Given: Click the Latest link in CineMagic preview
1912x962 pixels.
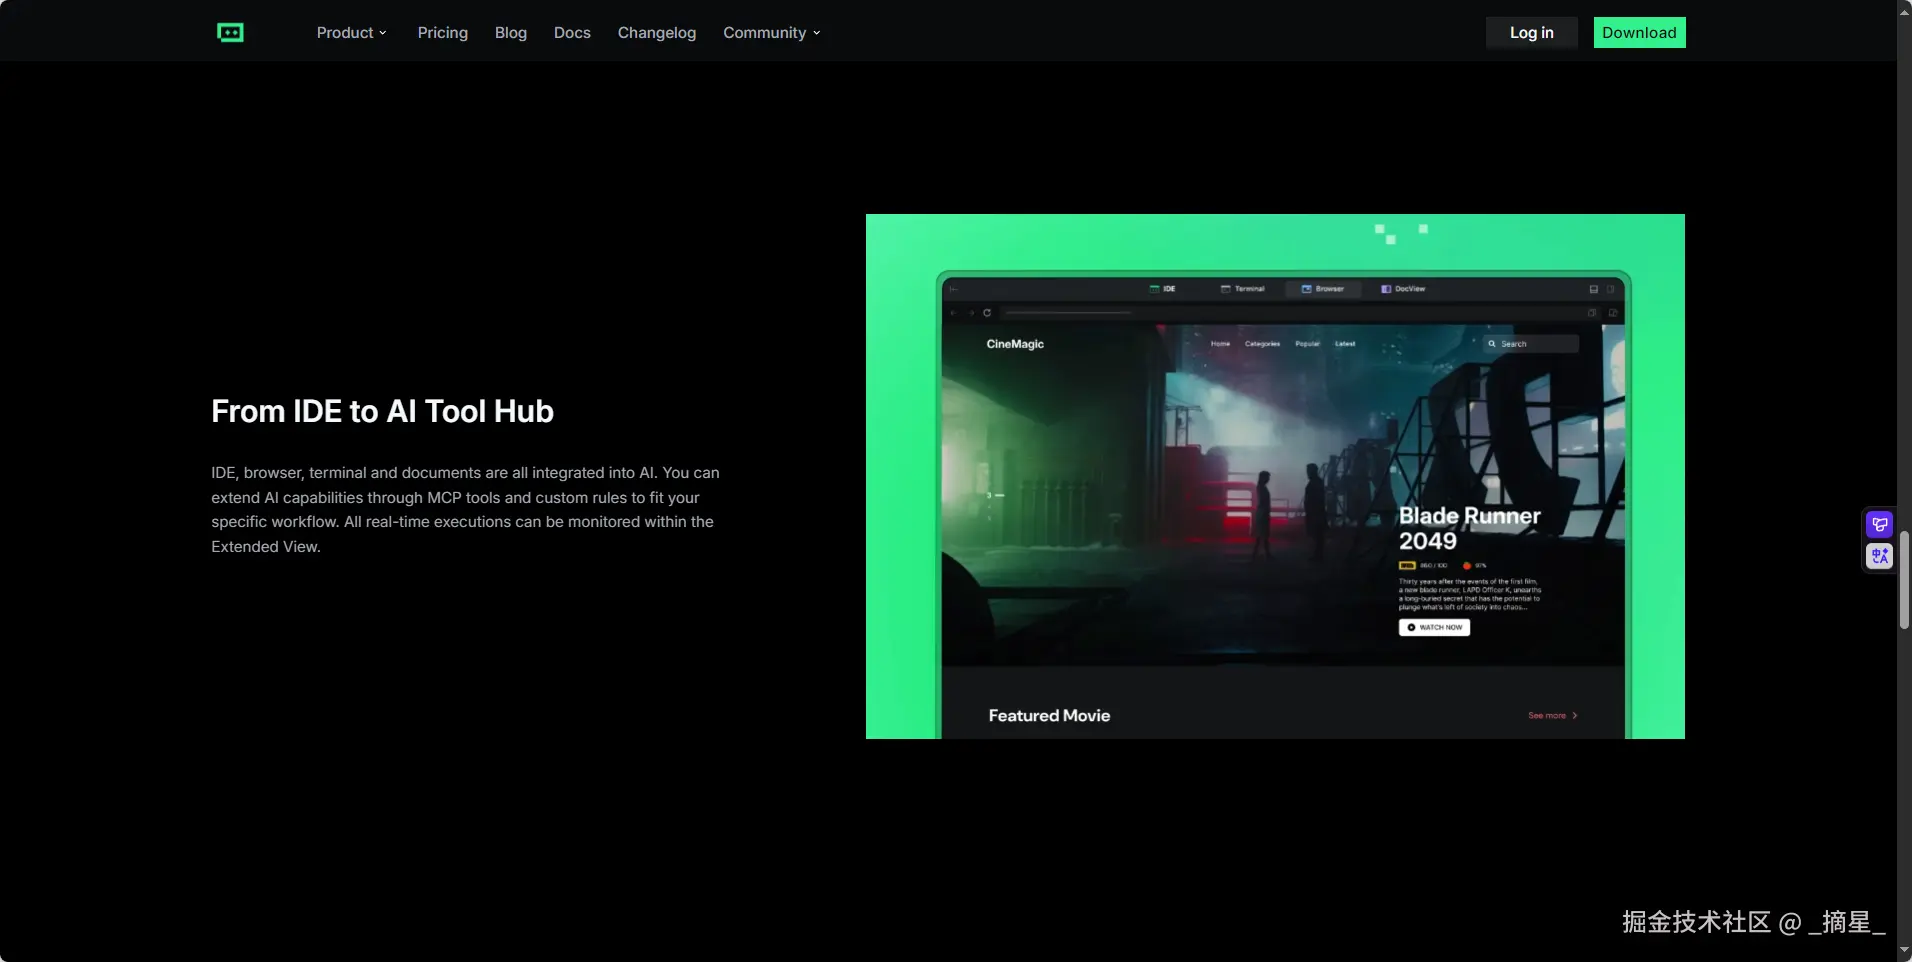Looking at the screenshot, I should [1345, 344].
